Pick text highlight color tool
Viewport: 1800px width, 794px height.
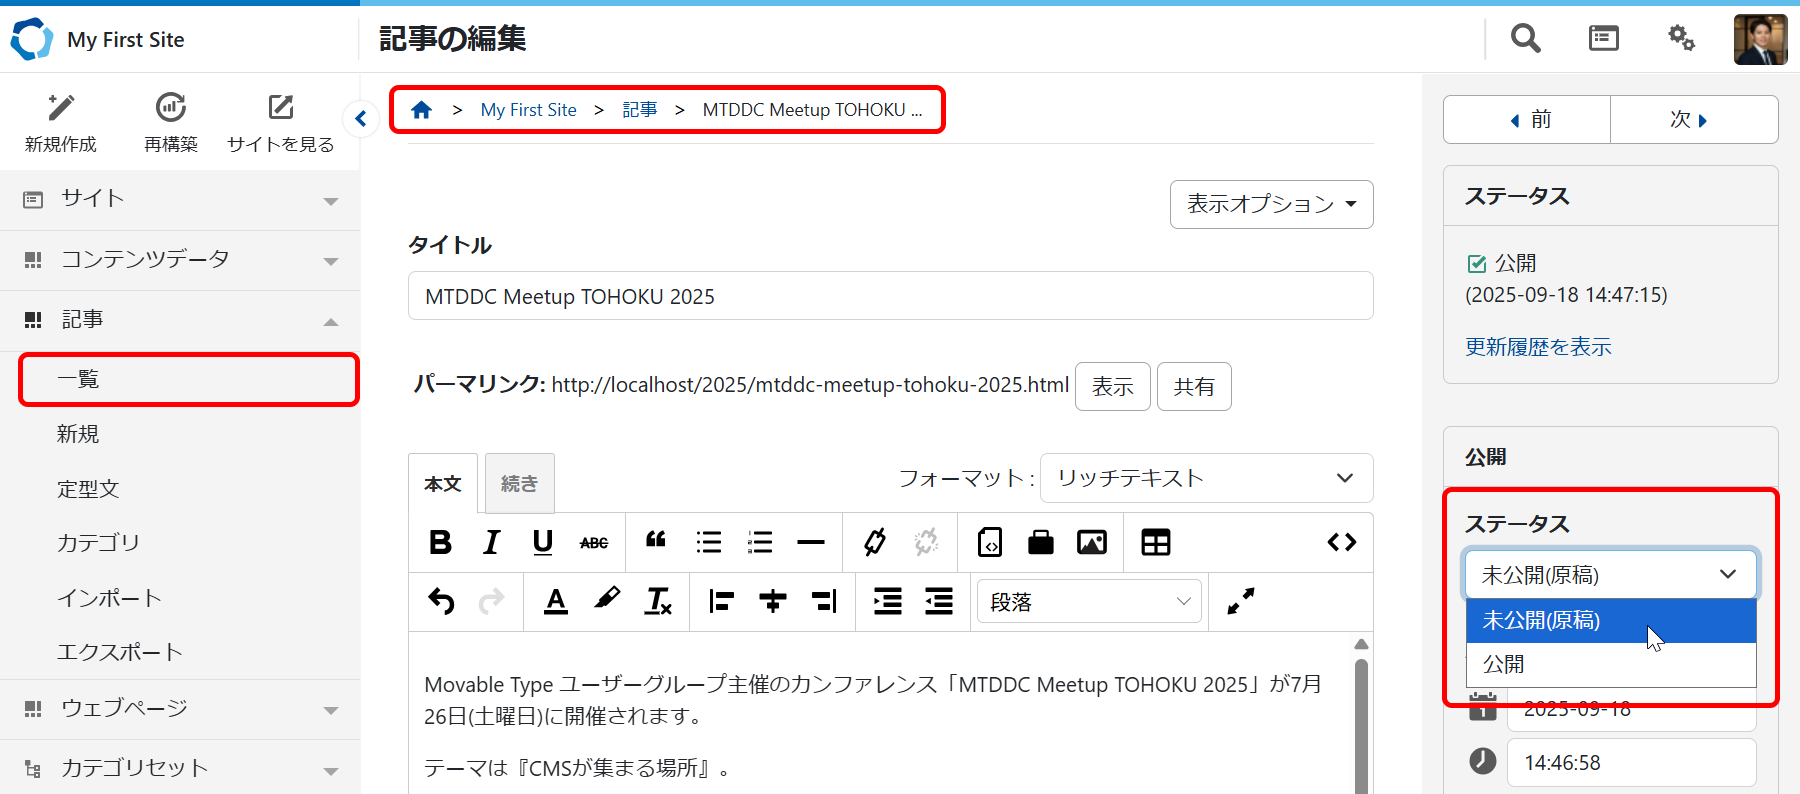click(x=606, y=601)
